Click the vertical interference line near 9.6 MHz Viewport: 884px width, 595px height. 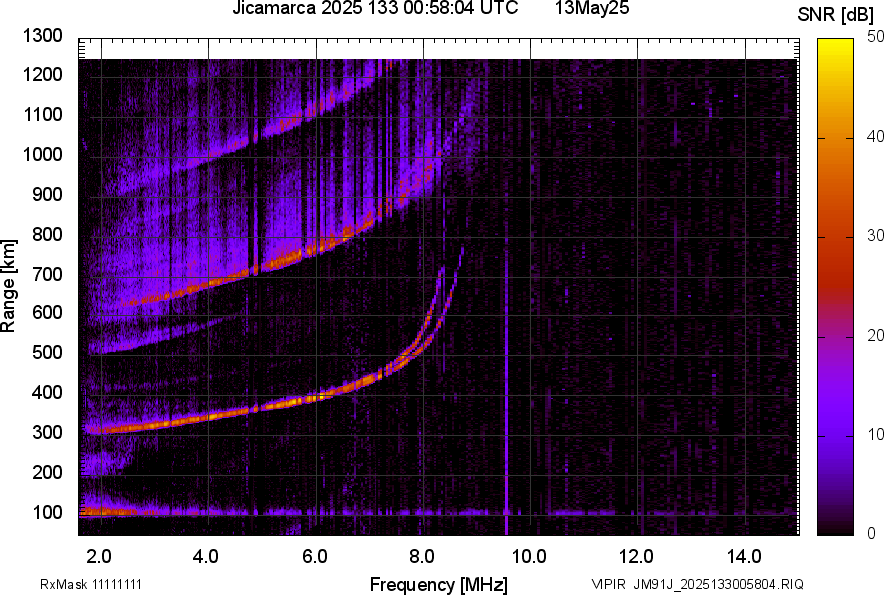pos(507,400)
